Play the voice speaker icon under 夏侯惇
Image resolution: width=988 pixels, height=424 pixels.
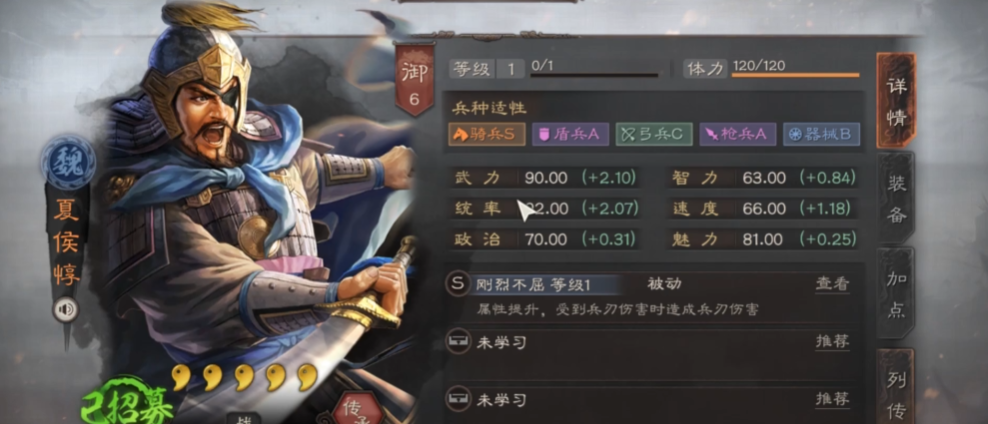[65, 309]
